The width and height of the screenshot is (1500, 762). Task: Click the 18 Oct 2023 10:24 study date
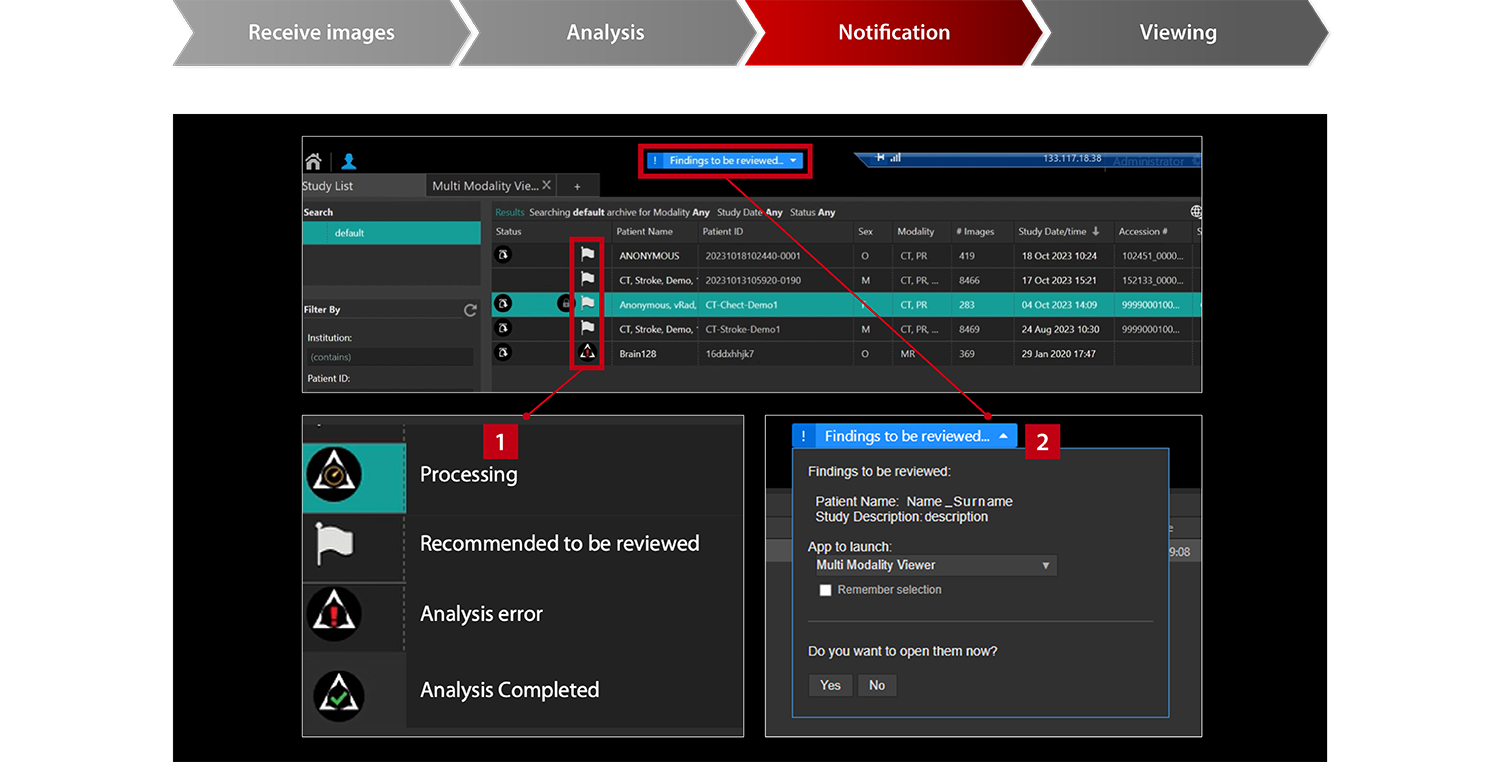(x=1058, y=255)
